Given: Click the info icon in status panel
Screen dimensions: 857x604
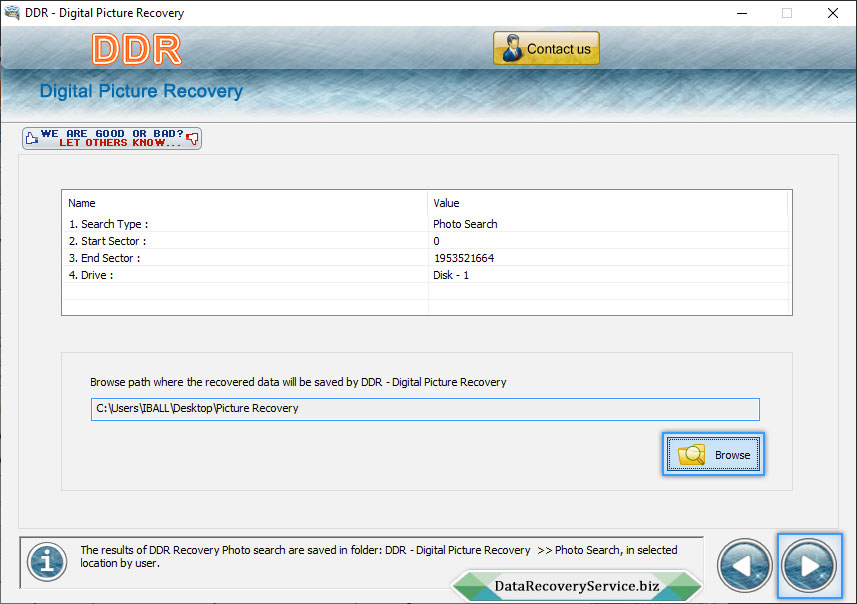Looking at the screenshot, I should point(47,562).
